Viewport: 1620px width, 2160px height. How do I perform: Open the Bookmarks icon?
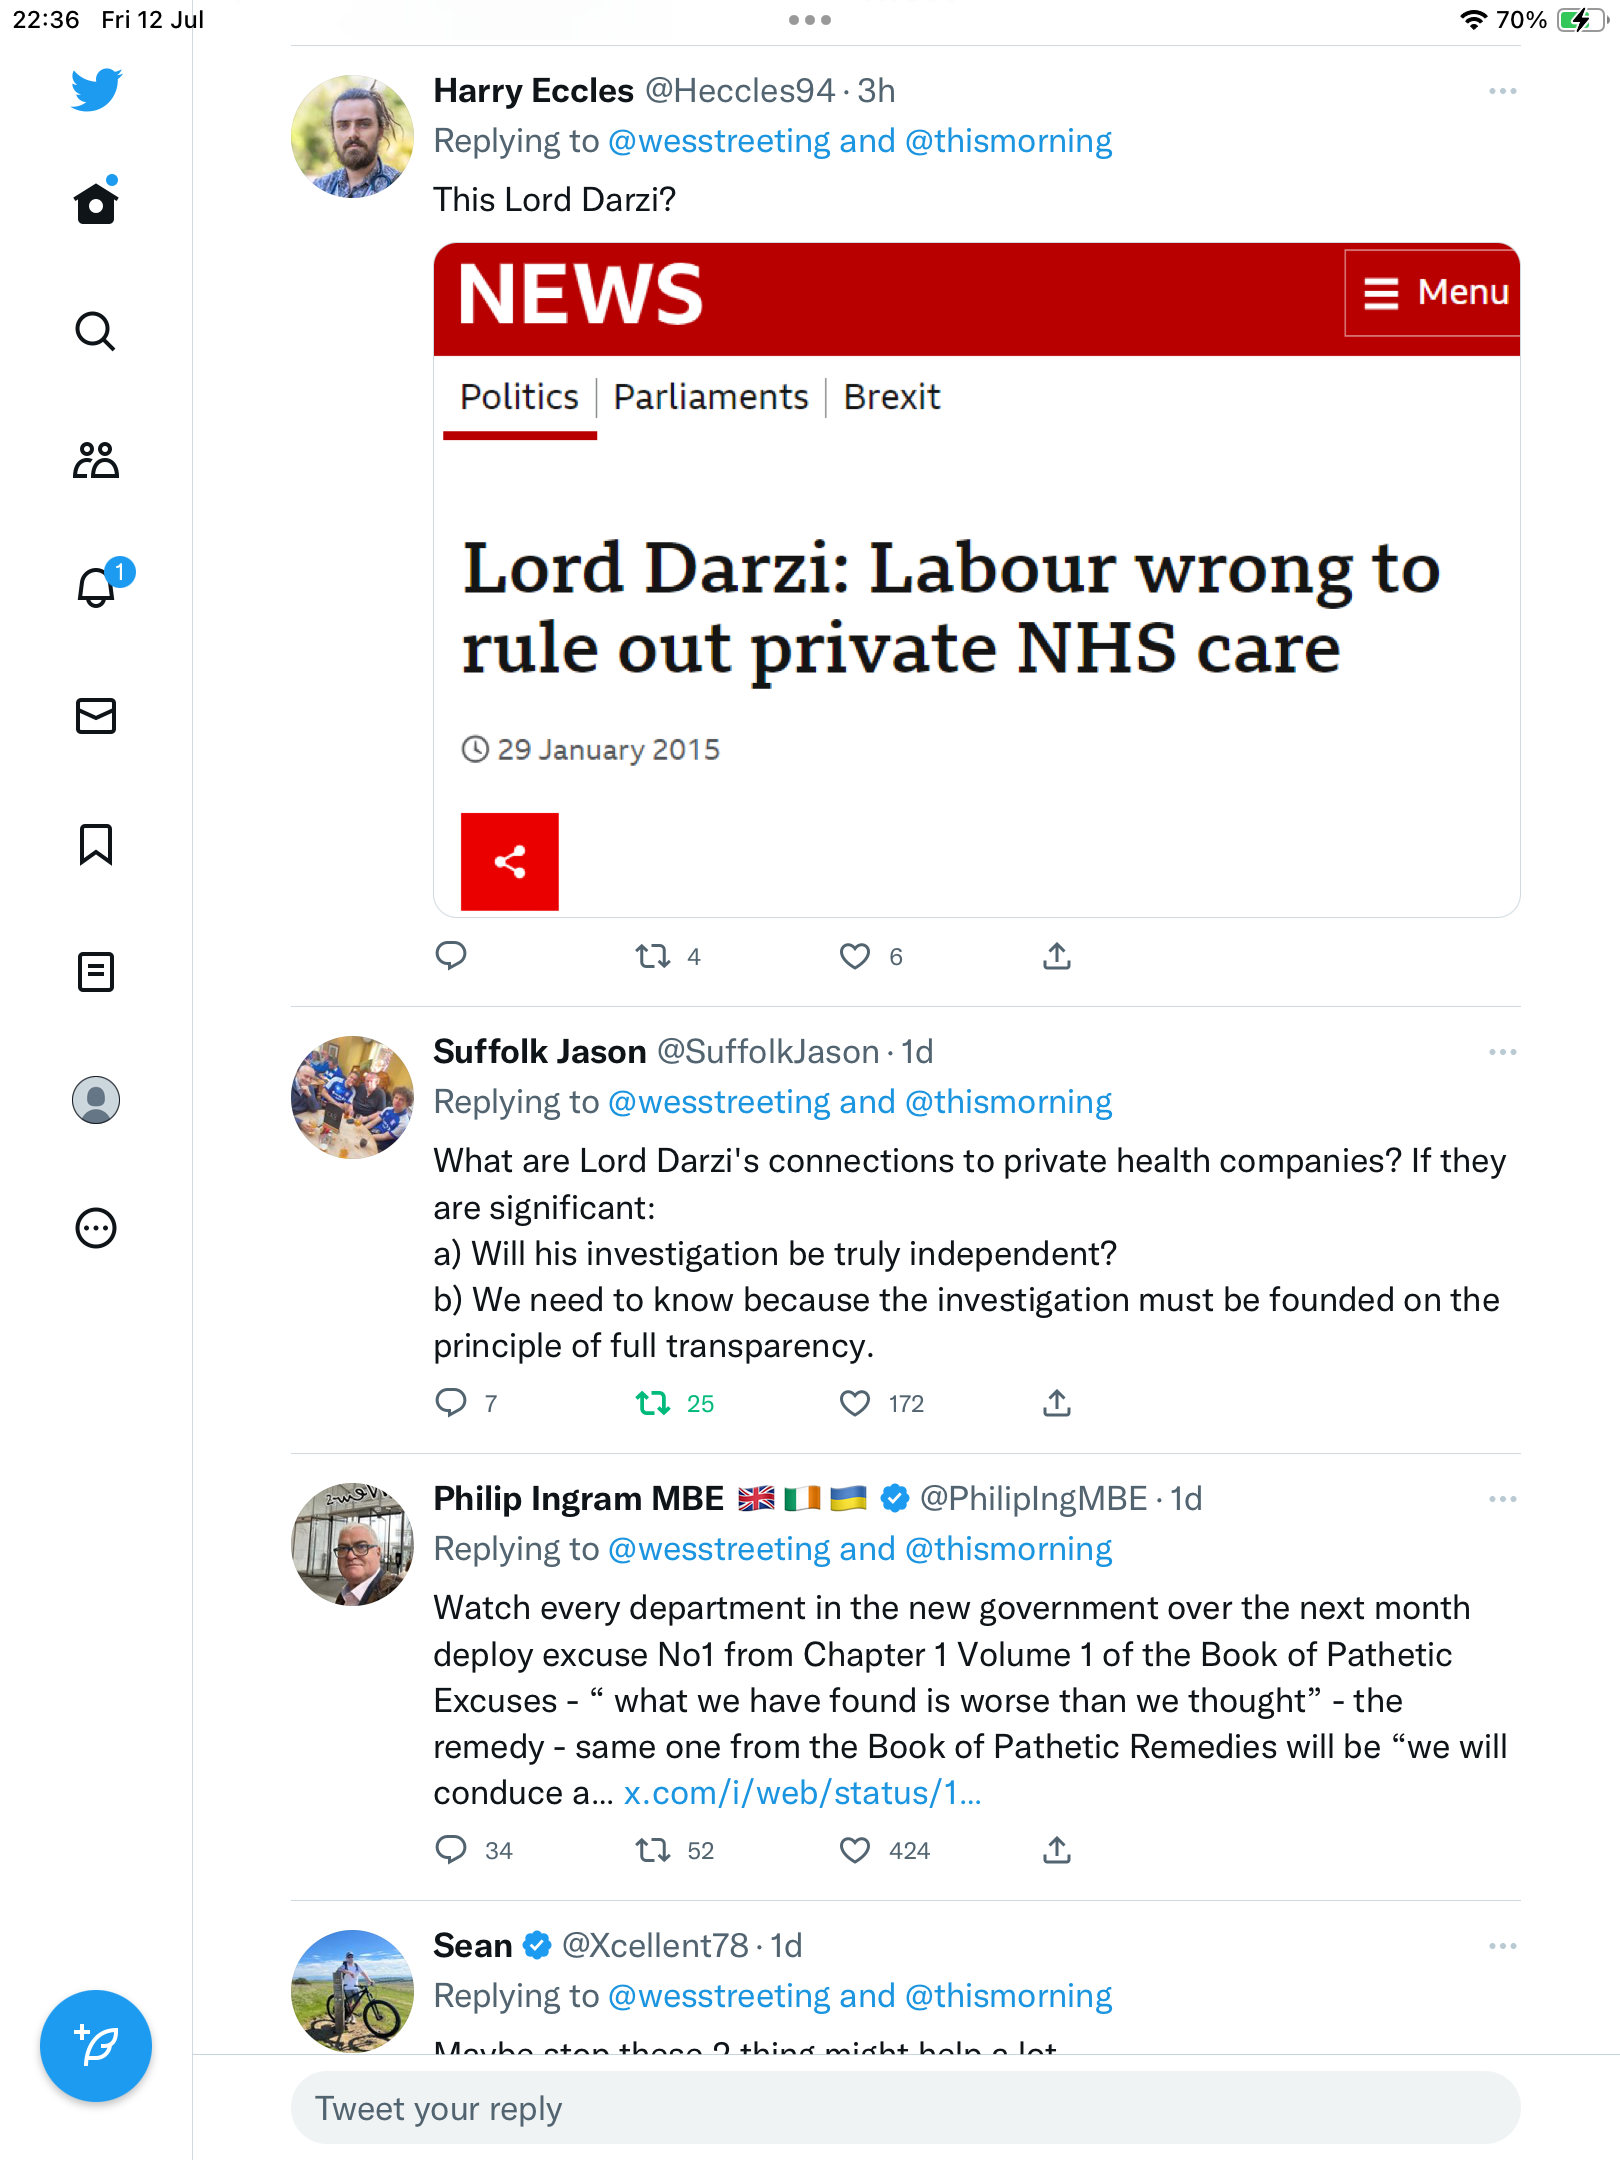point(96,844)
